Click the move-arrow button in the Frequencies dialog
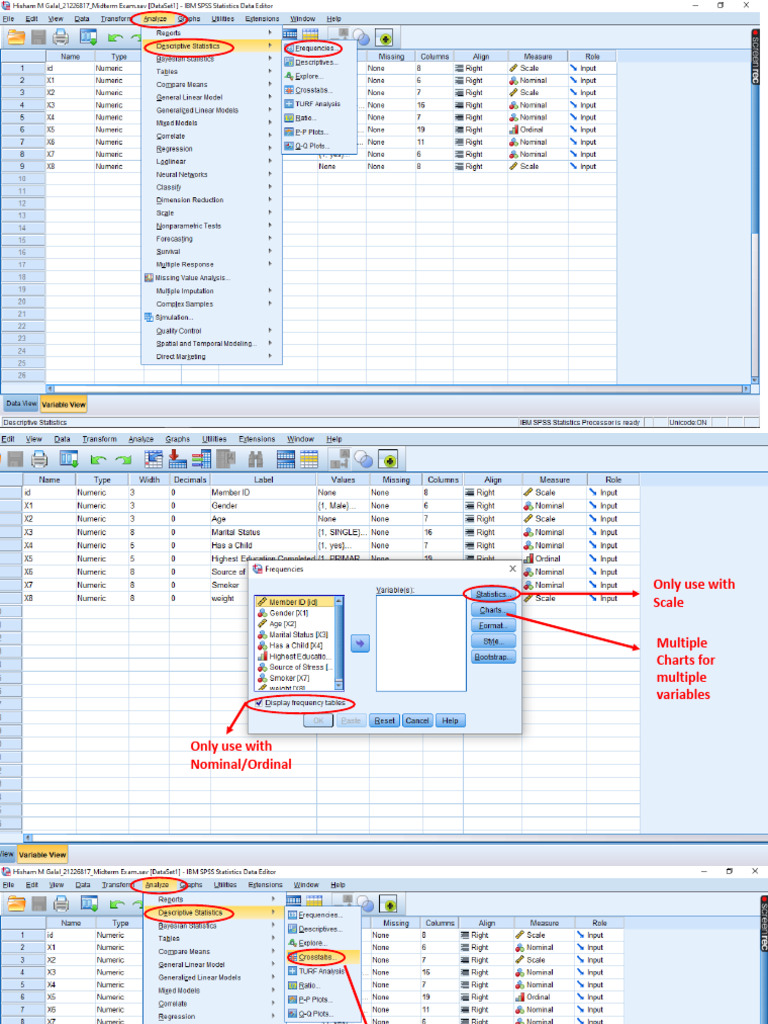Viewport: 768px width, 1024px height. coord(360,643)
